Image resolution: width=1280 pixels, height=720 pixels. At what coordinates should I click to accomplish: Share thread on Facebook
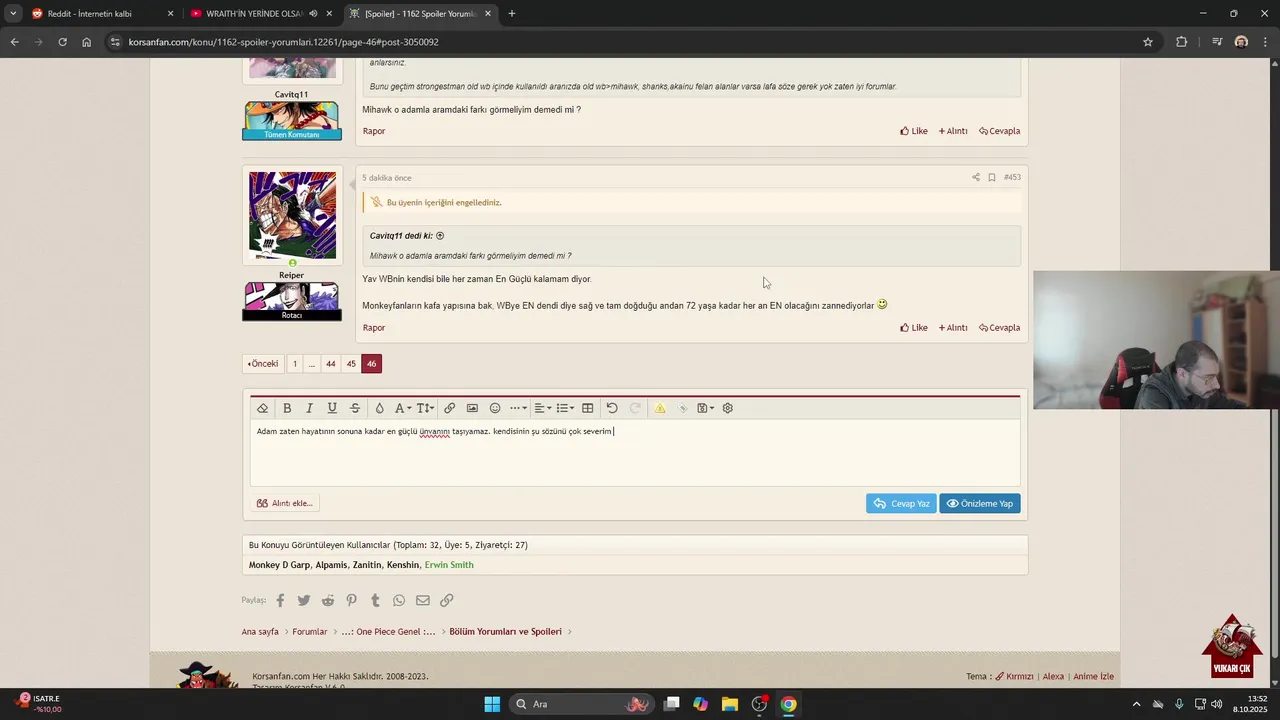280,600
